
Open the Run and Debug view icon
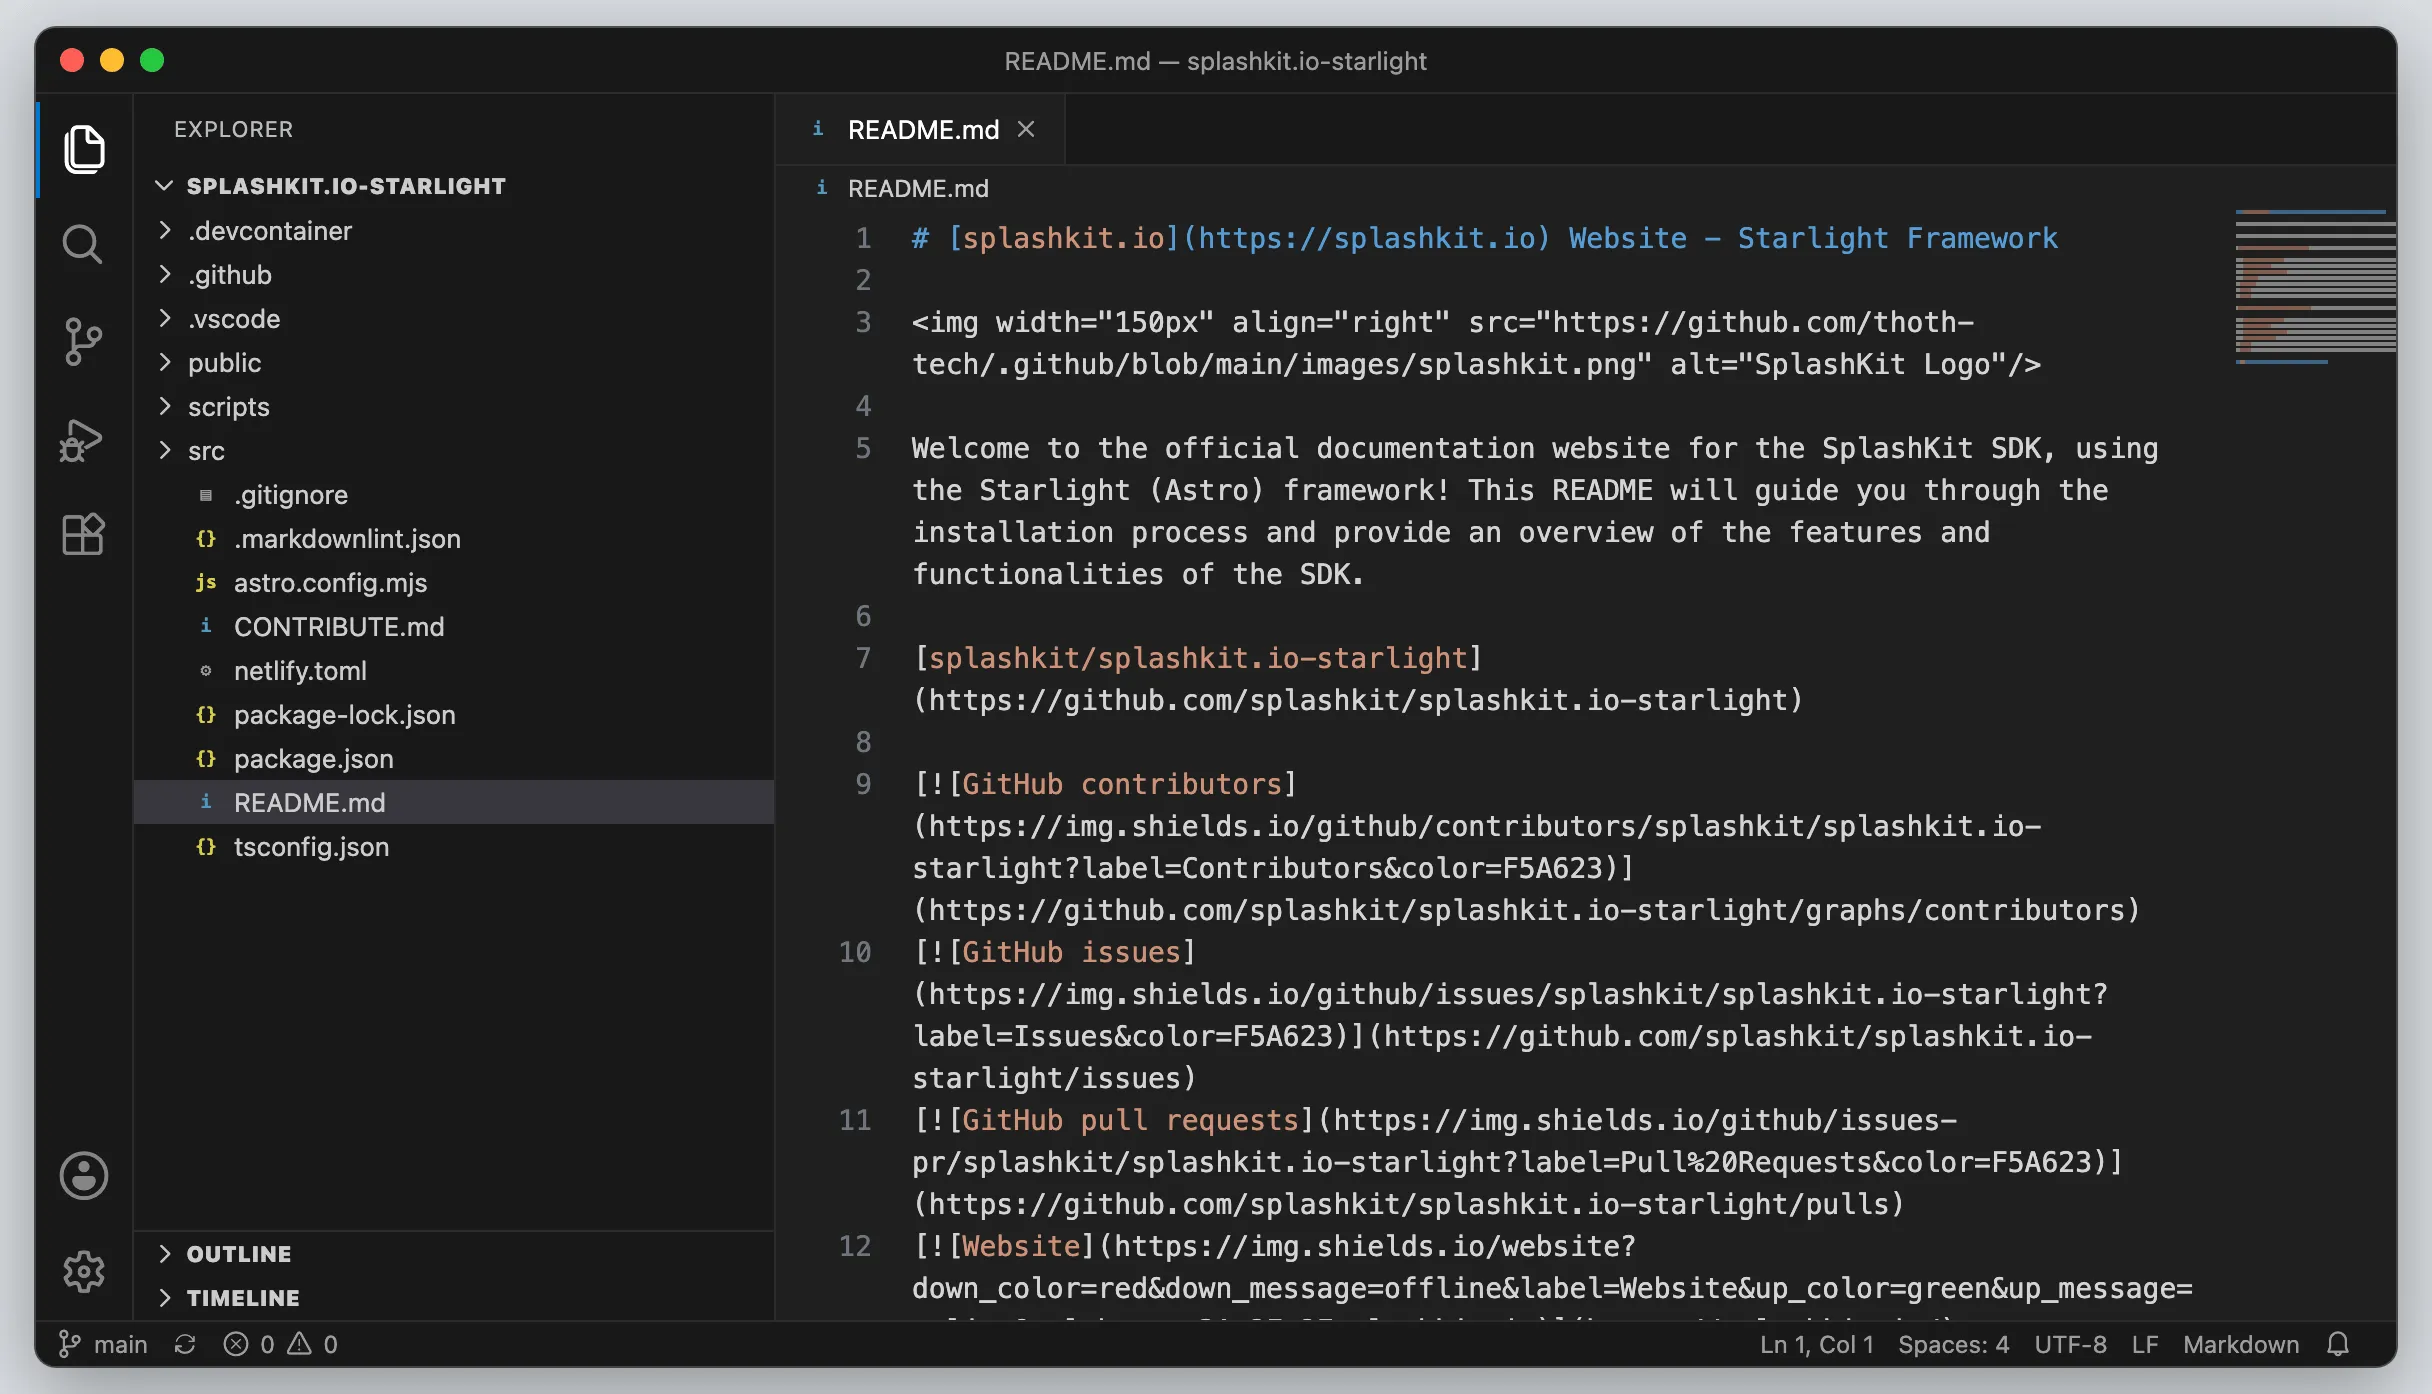click(x=81, y=439)
